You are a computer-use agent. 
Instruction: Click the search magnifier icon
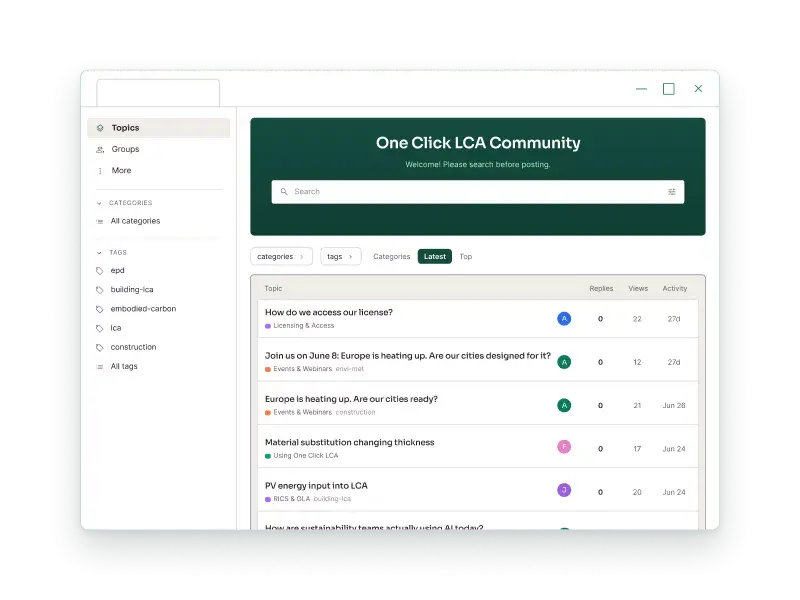pos(284,192)
